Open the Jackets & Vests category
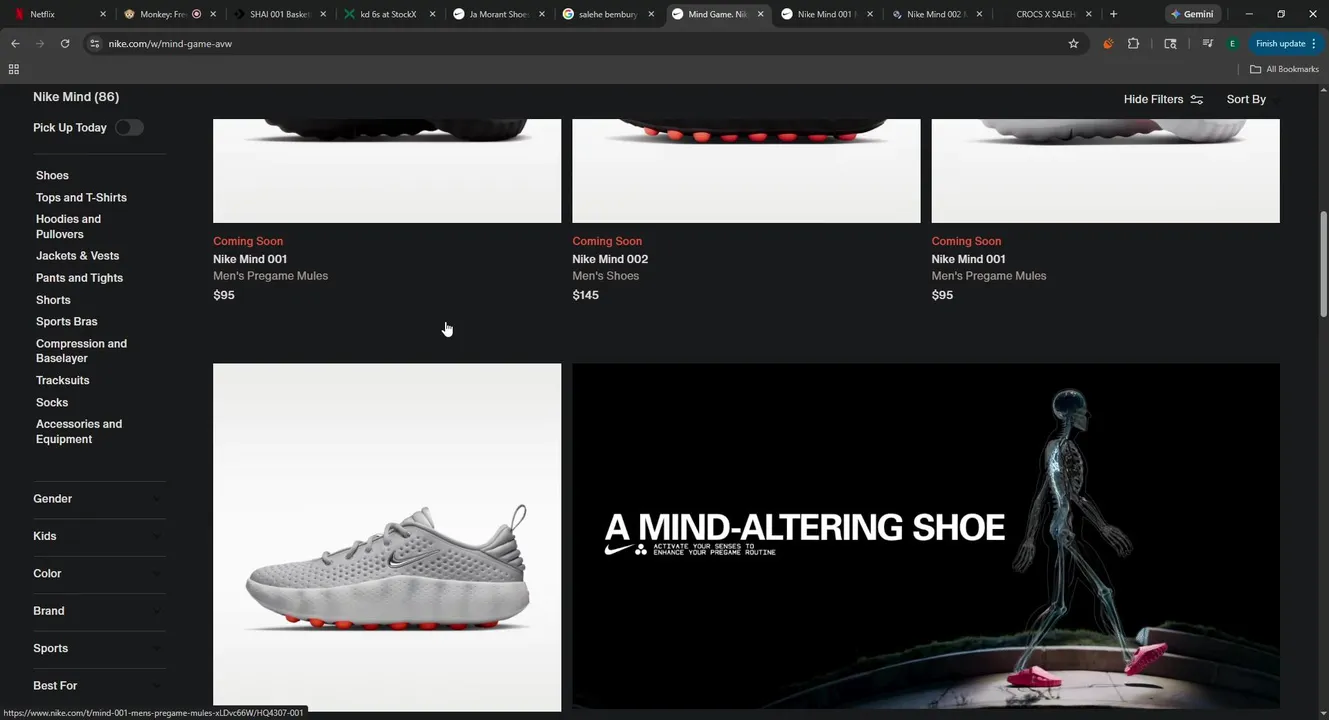Viewport: 1329px width, 720px height. pos(77,256)
